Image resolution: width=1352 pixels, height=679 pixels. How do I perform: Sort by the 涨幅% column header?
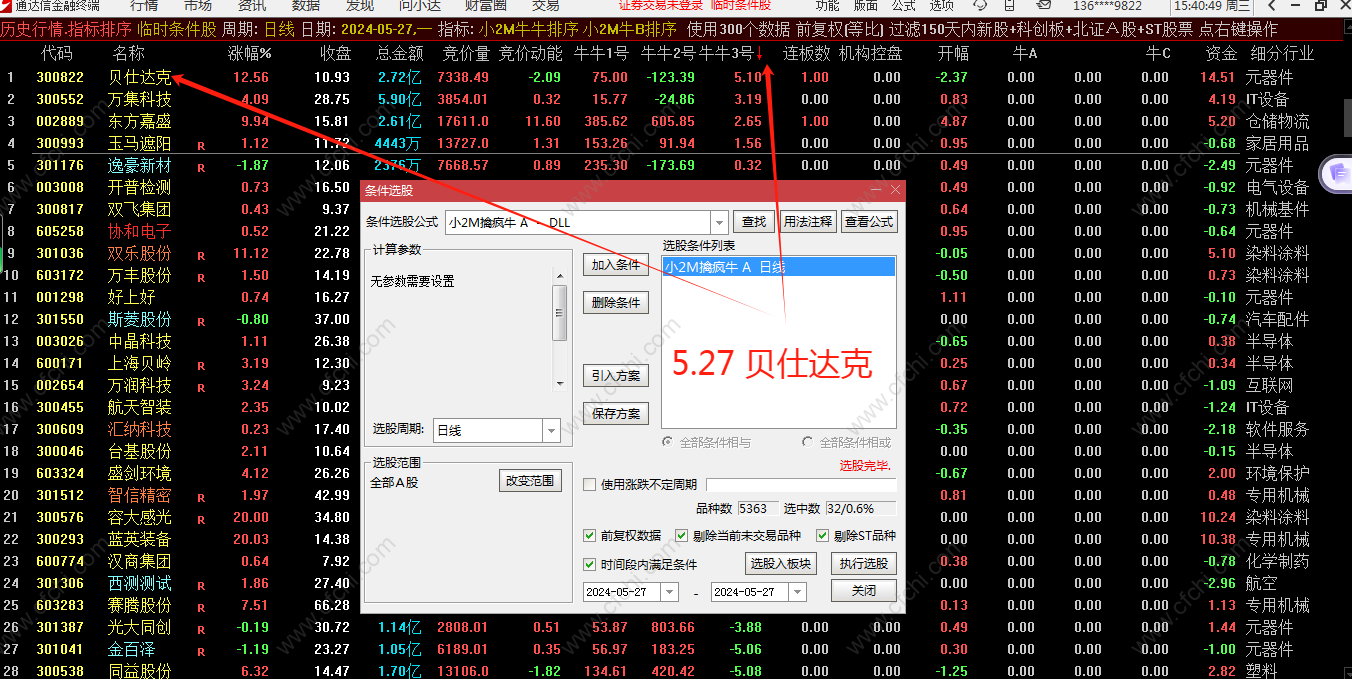click(250, 53)
